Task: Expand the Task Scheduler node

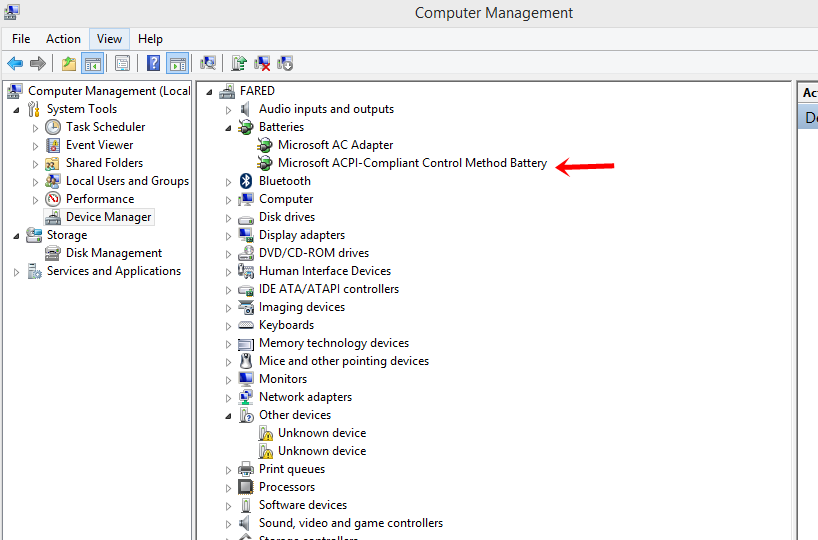Action: pyautogui.click(x=35, y=128)
